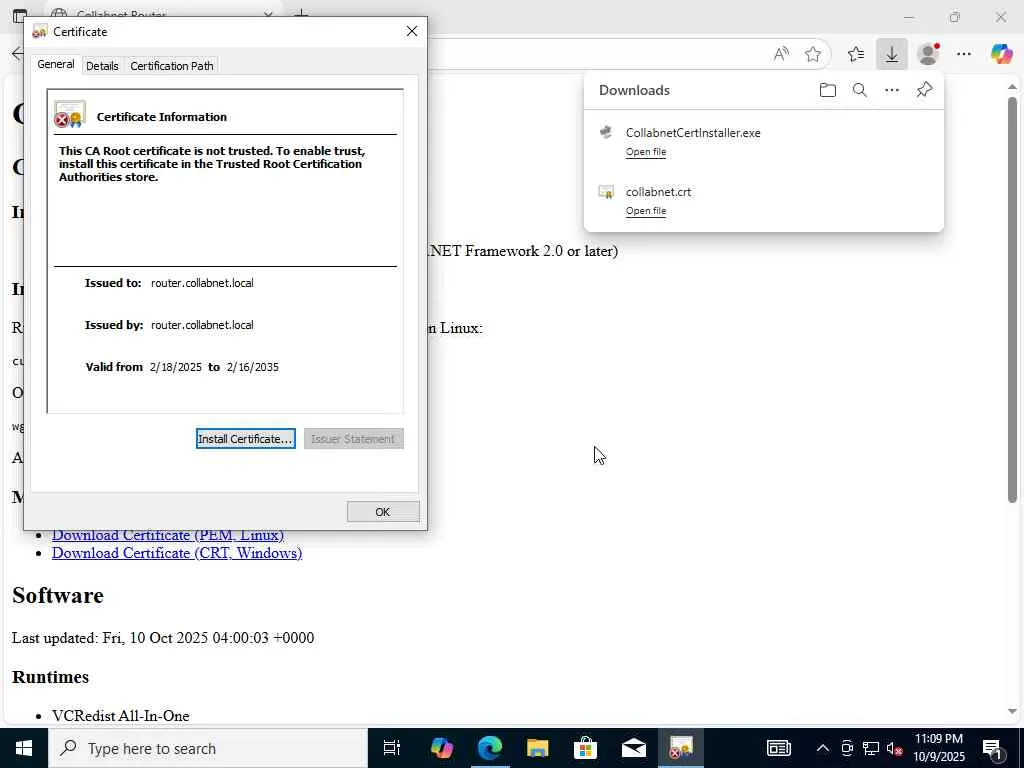Open more options in Downloads panel
Viewport: 1024px width, 768px height.
891,90
